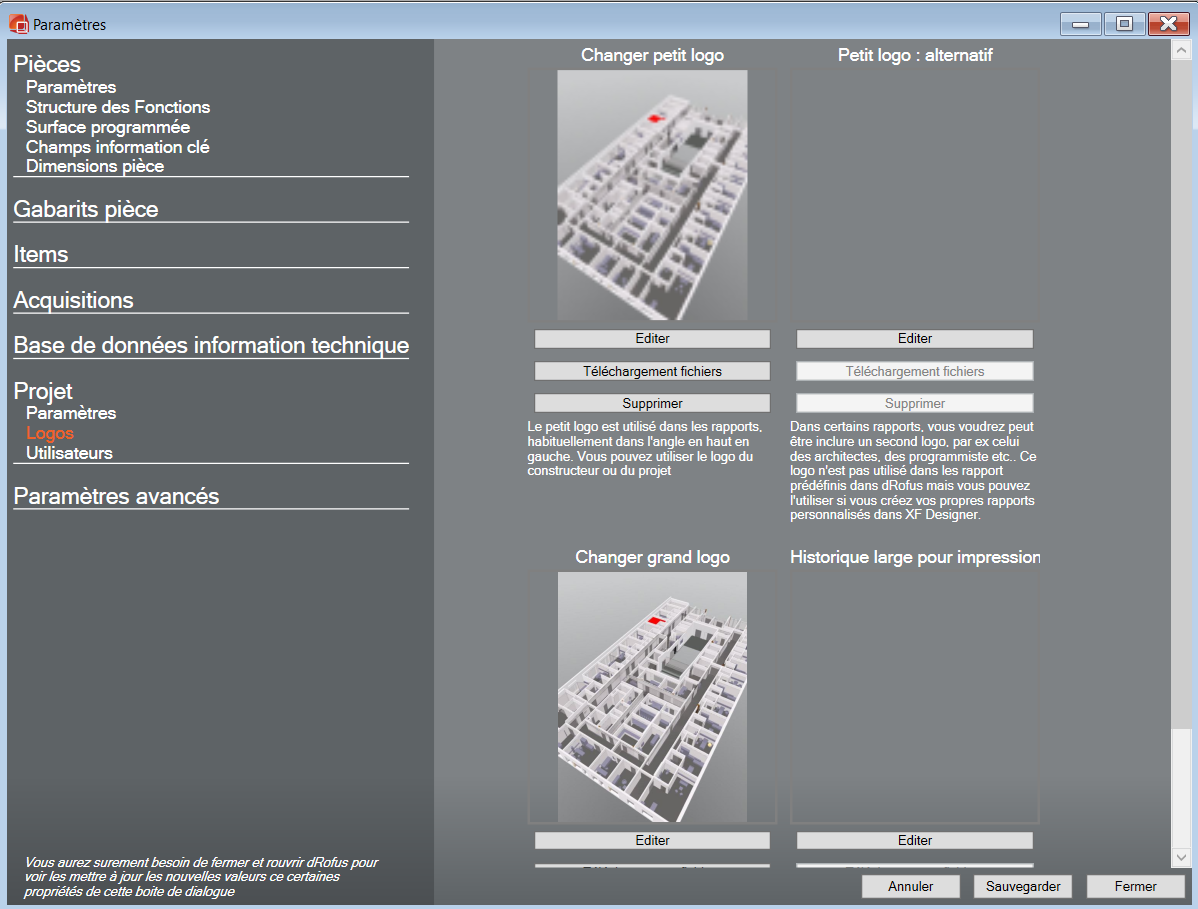1198x909 pixels.
Task: Open Base de données information technique
Action: (x=211, y=345)
